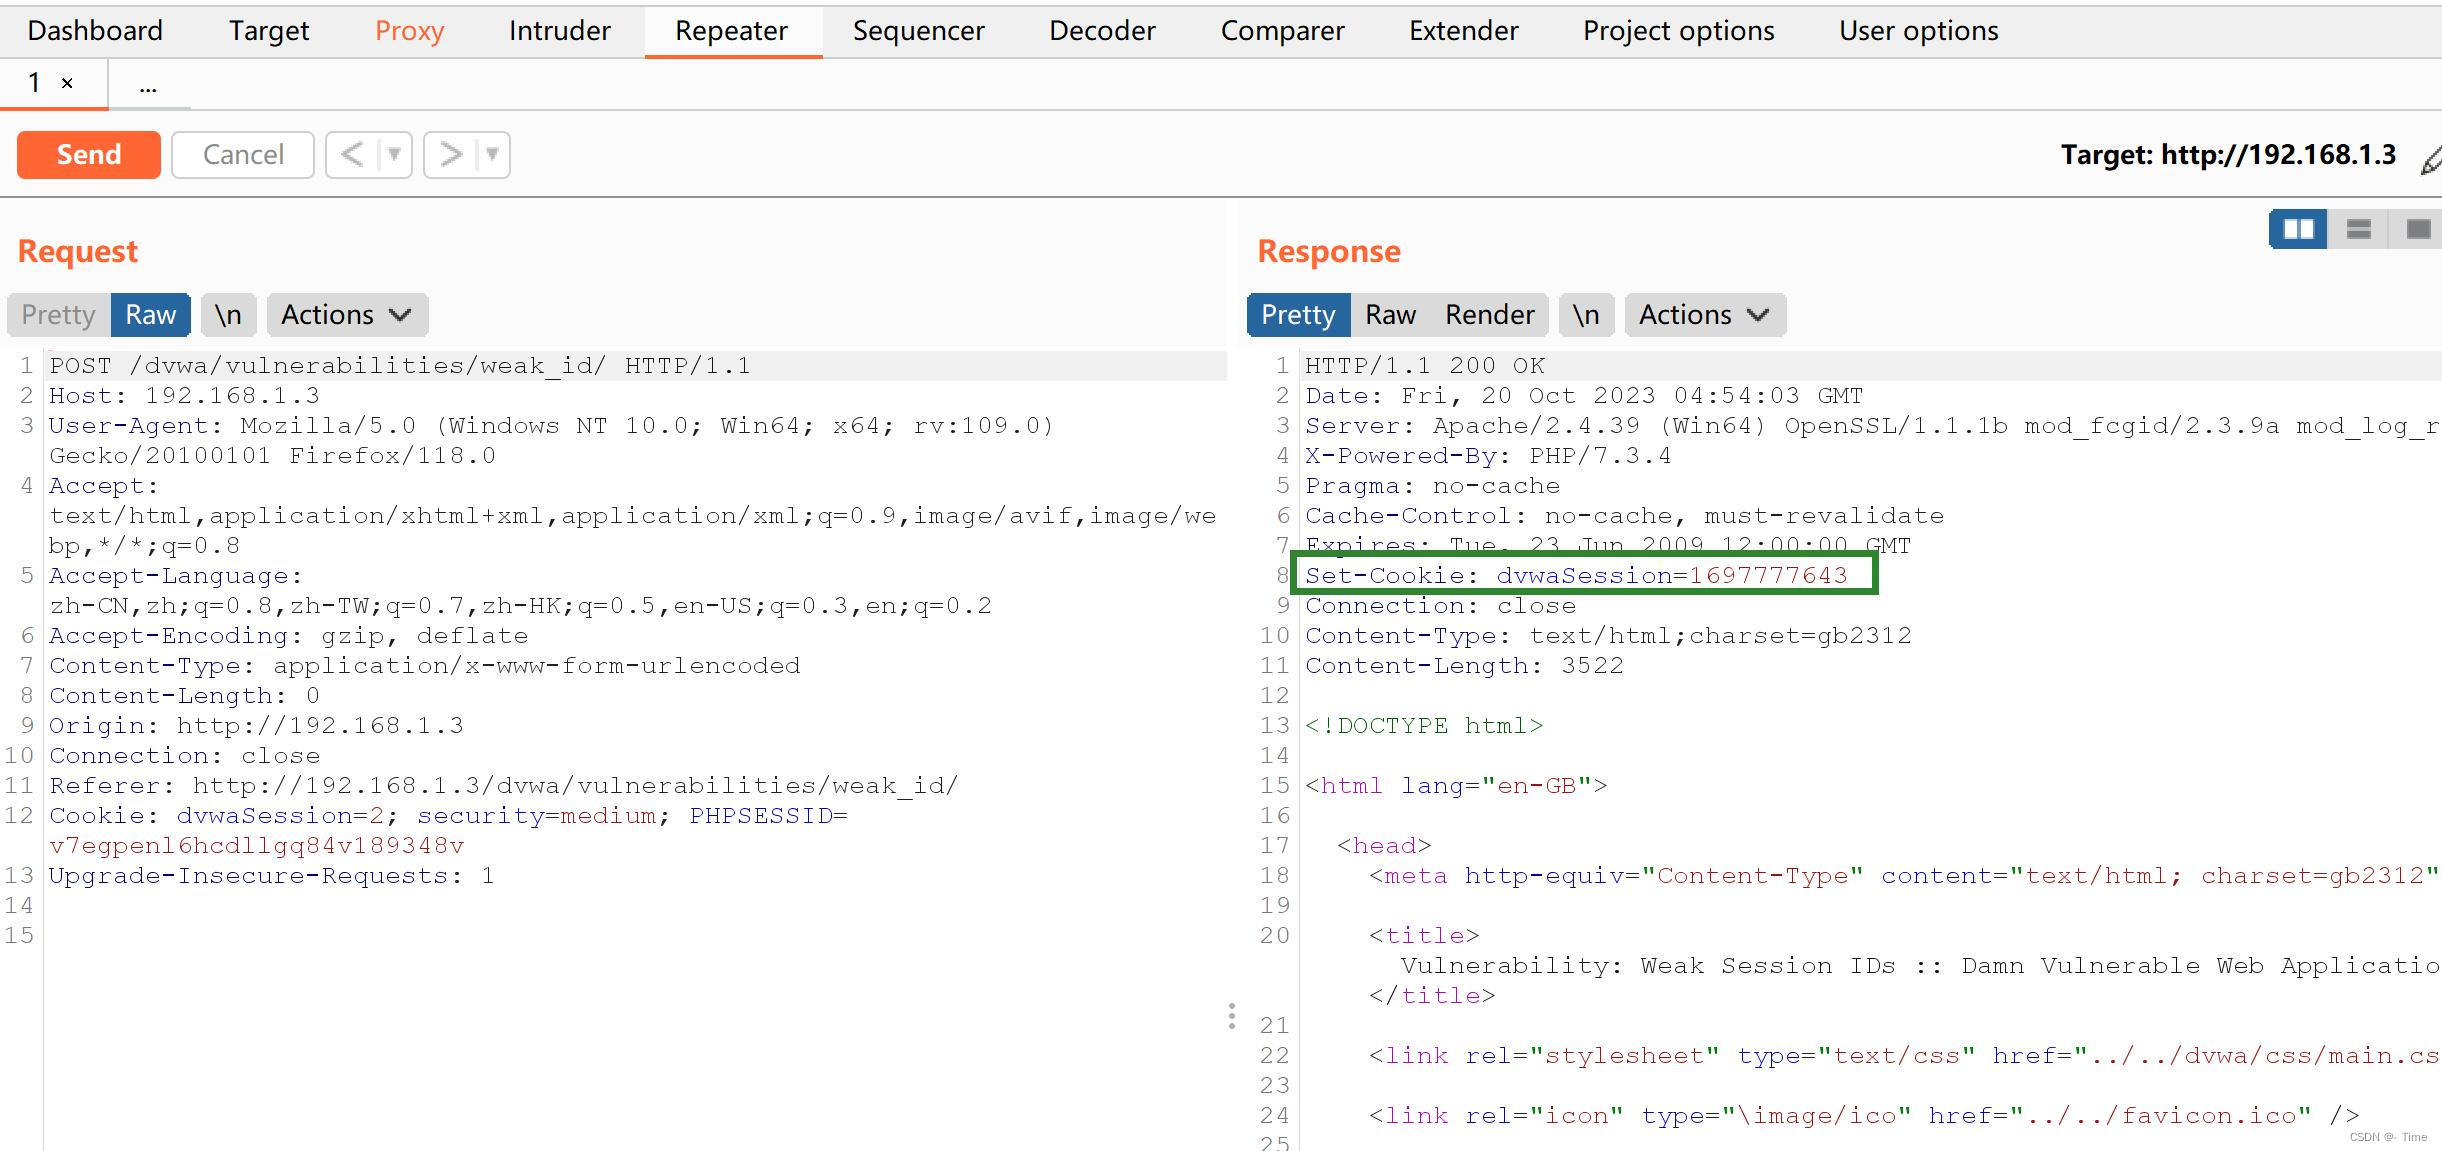Go back to previous request arrow
2442x1151 pixels.
352,155
